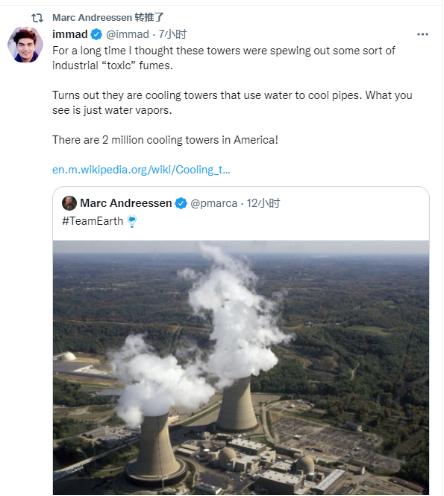Open the #TeamEarth hashtag
Screen dimensions: 444x496
click(92, 221)
